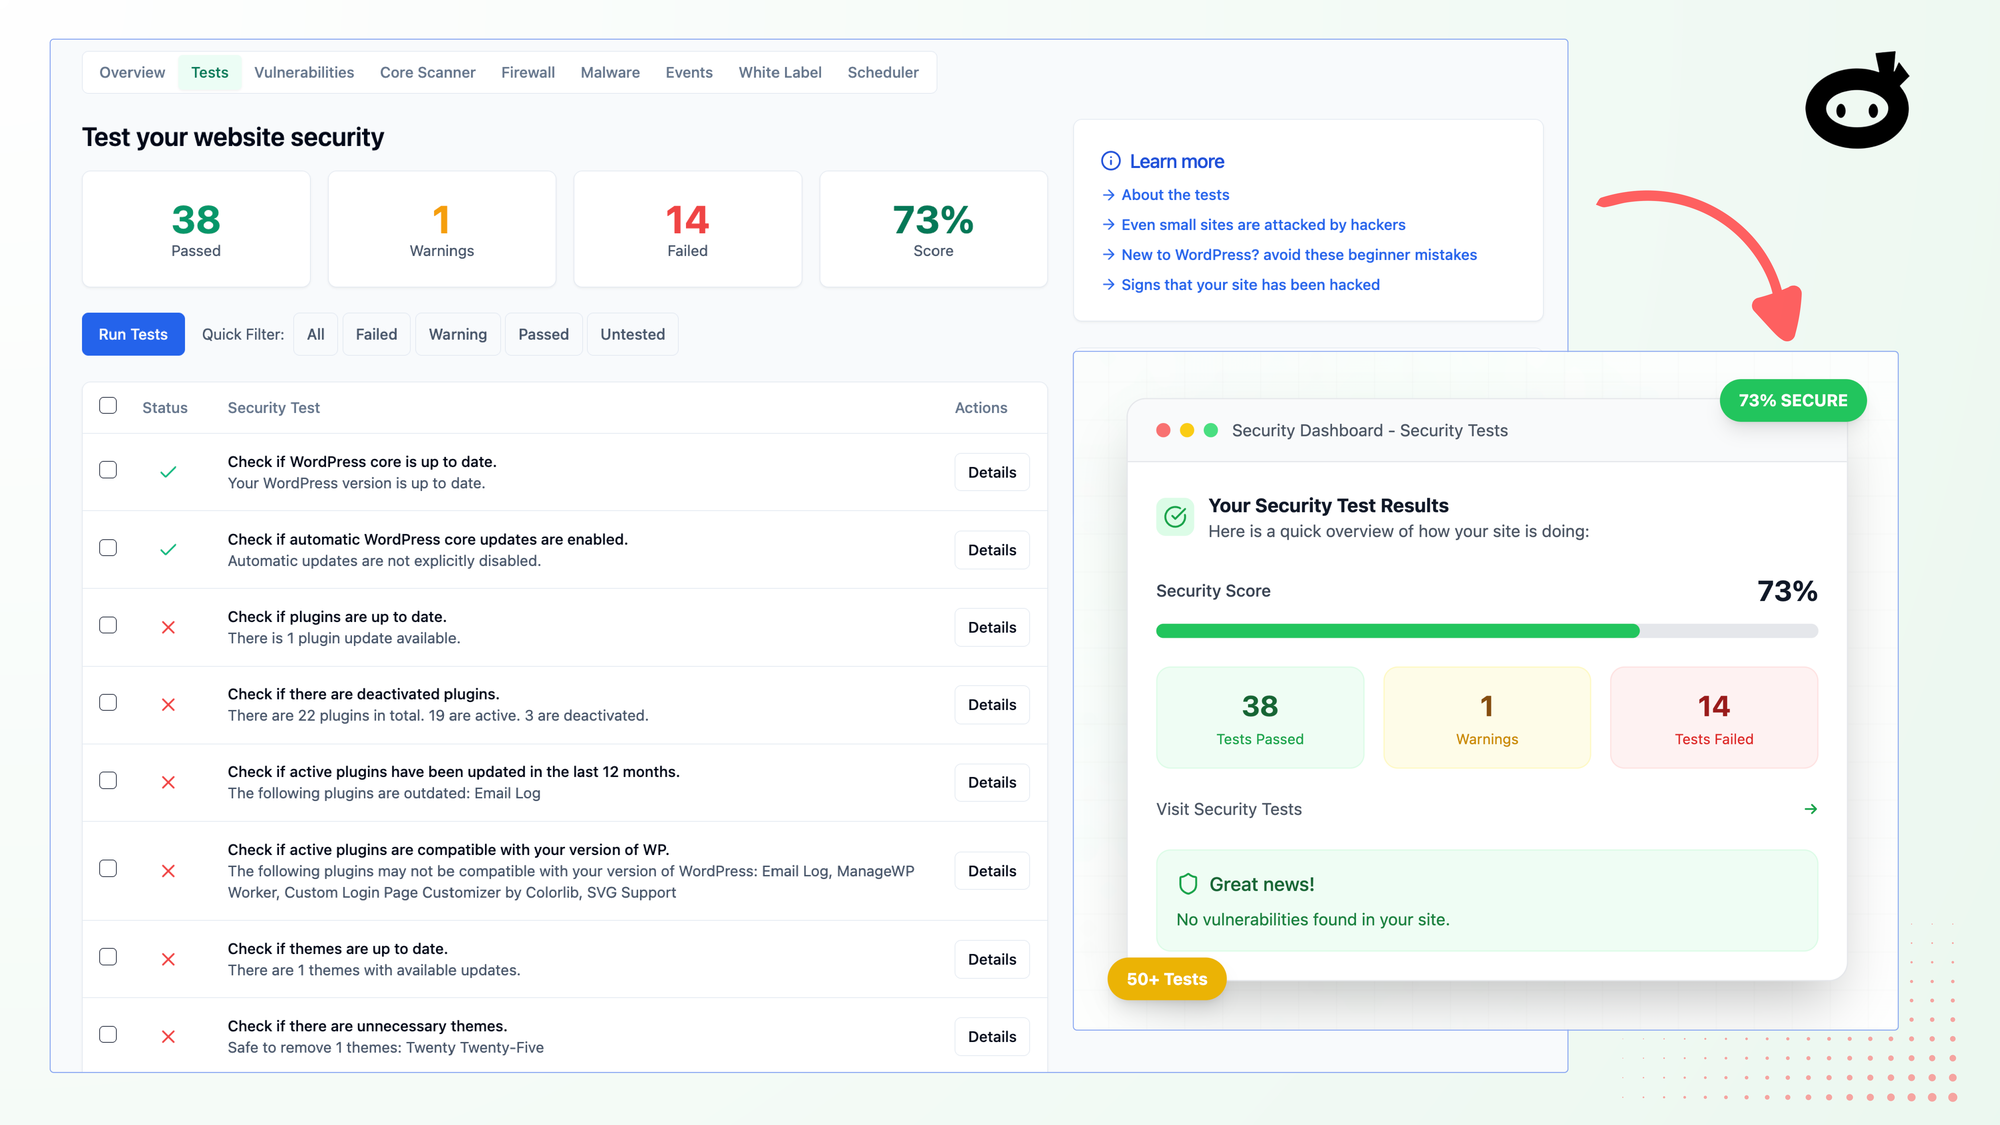
Task: Filter tests by the Failed quick filter
Action: (x=376, y=334)
